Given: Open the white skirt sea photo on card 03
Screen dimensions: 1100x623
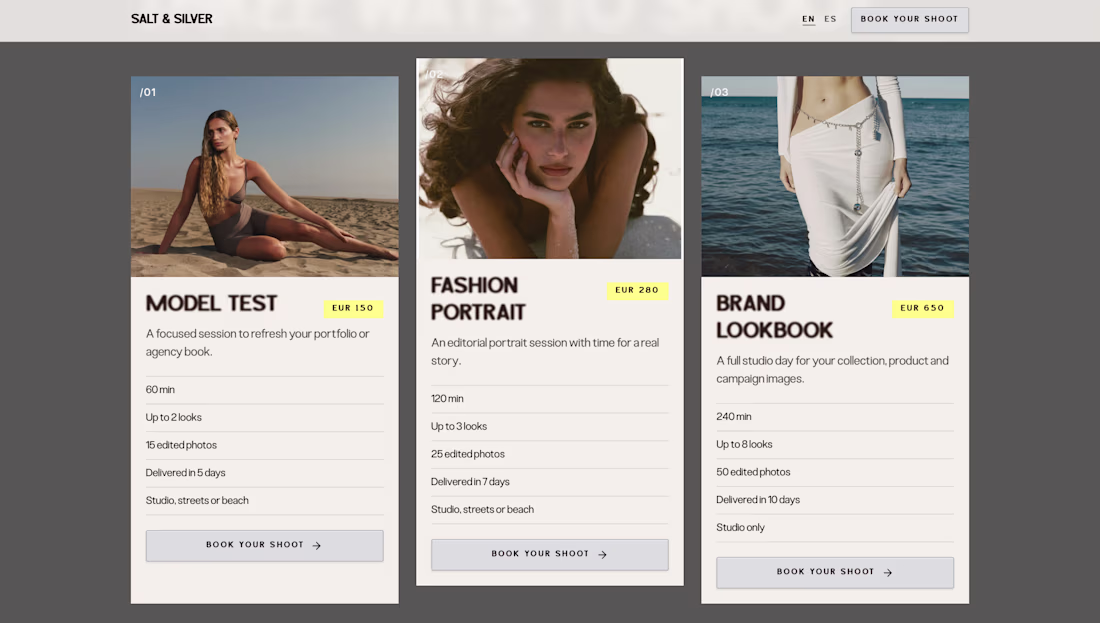Looking at the screenshot, I should (835, 176).
